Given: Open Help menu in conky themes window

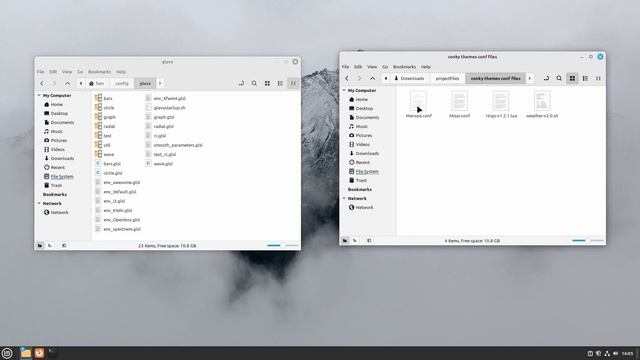Looking at the screenshot, I should [x=426, y=67].
